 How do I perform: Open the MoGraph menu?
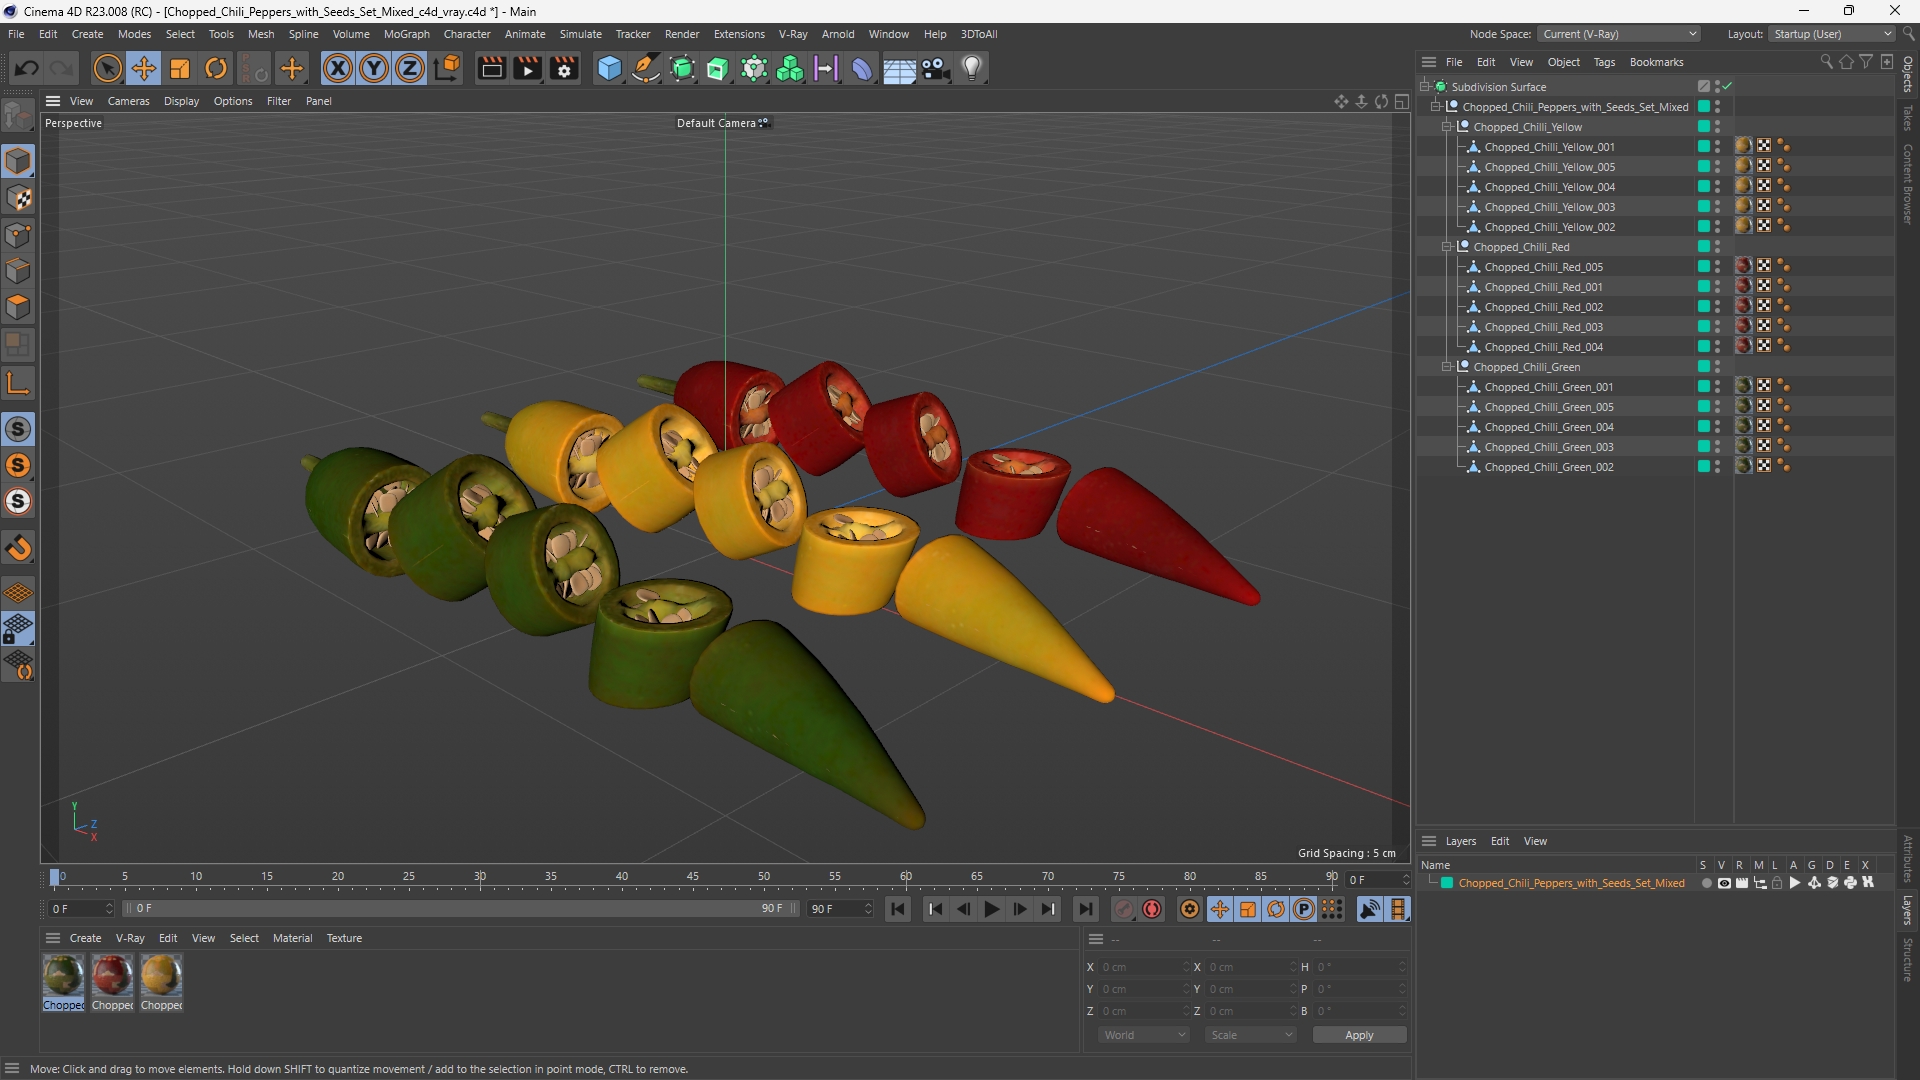406,34
